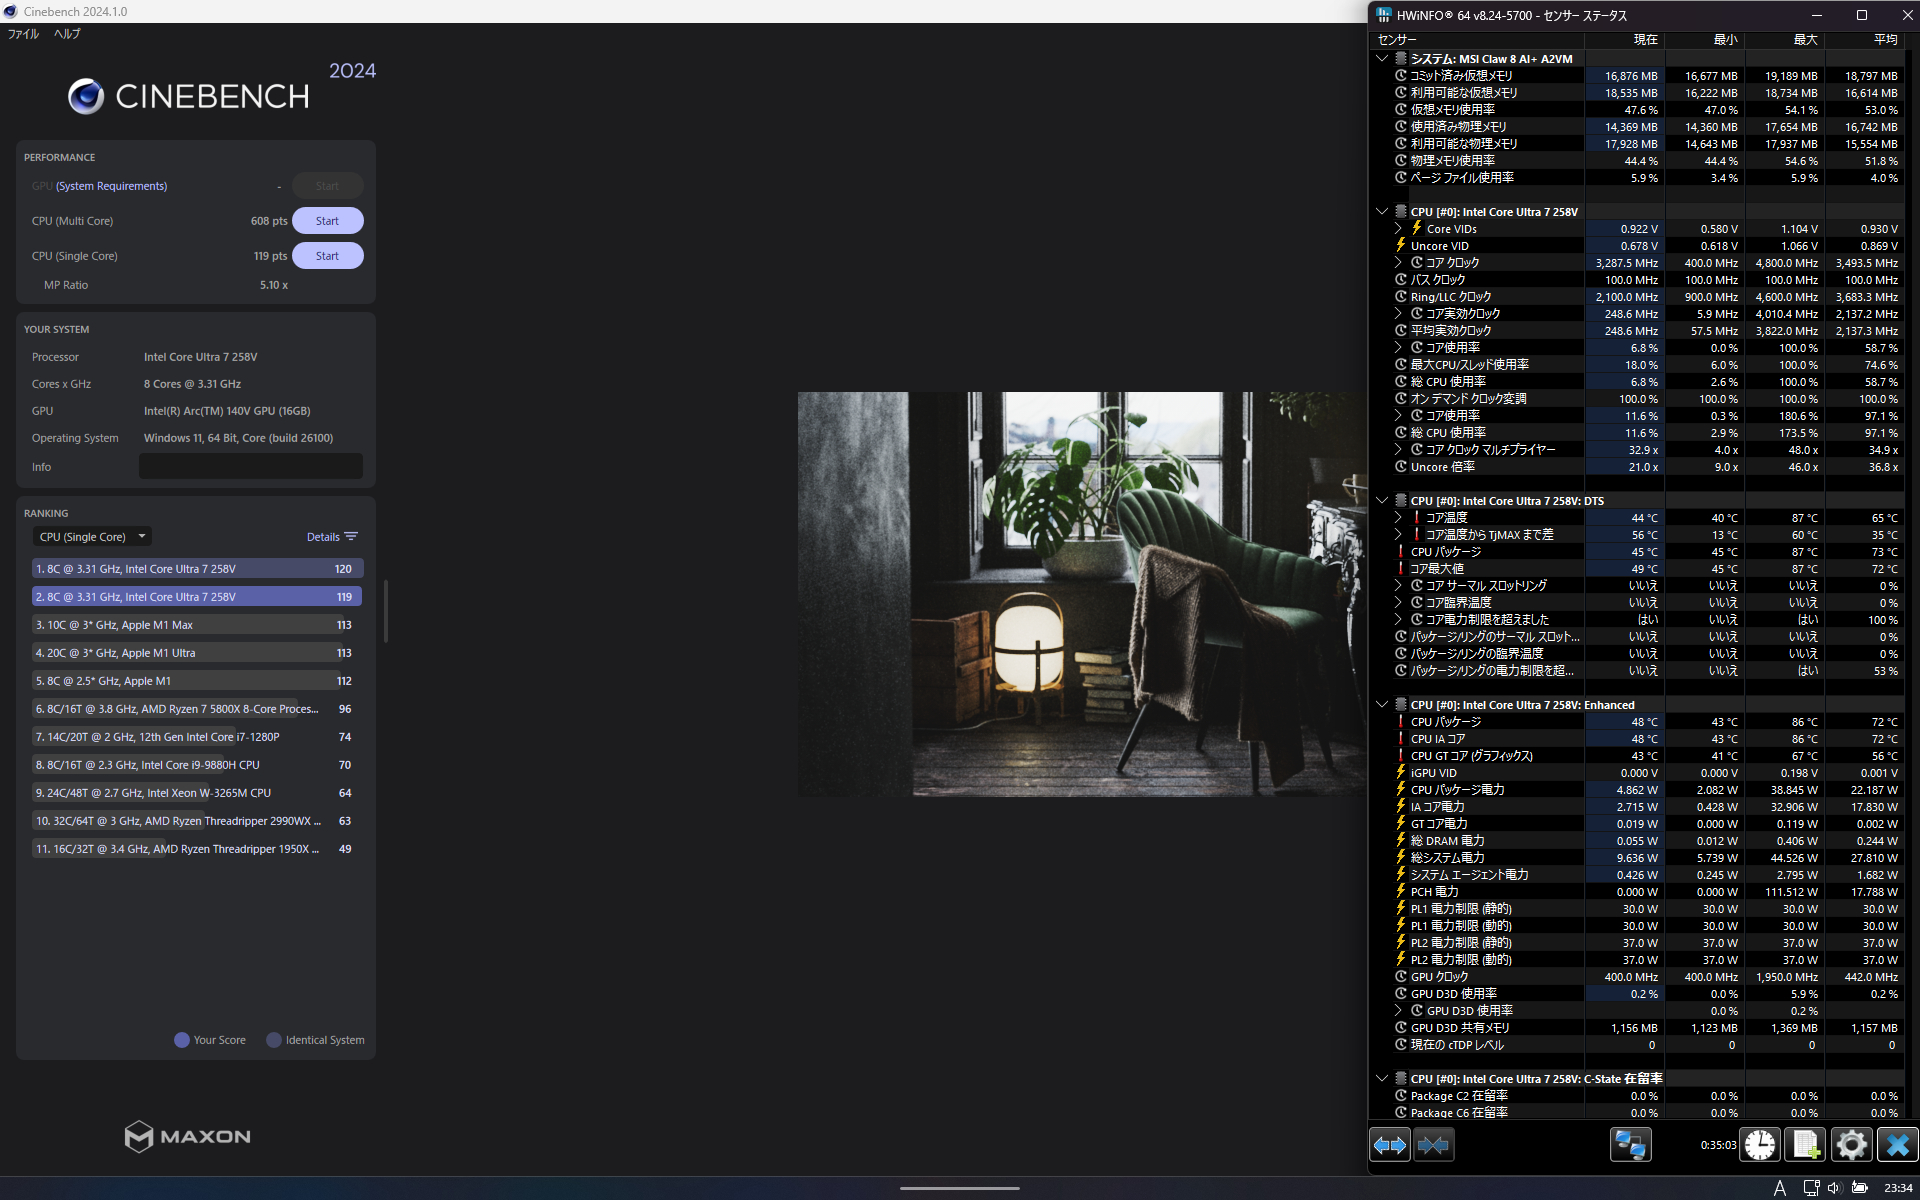Open HWiNFO sensor settings gear
This screenshot has width=1920, height=1200.
pyautogui.click(x=1851, y=1145)
